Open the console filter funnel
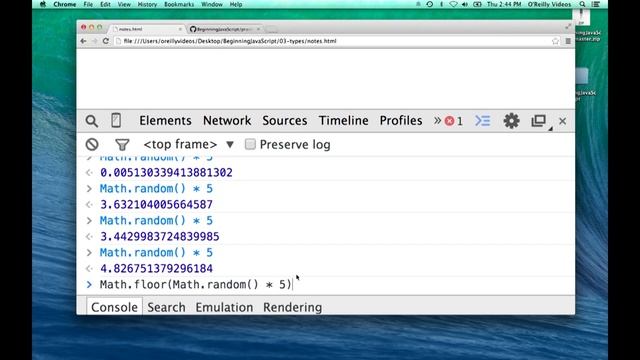Image resolution: width=640 pixels, height=360 pixels. [122, 144]
